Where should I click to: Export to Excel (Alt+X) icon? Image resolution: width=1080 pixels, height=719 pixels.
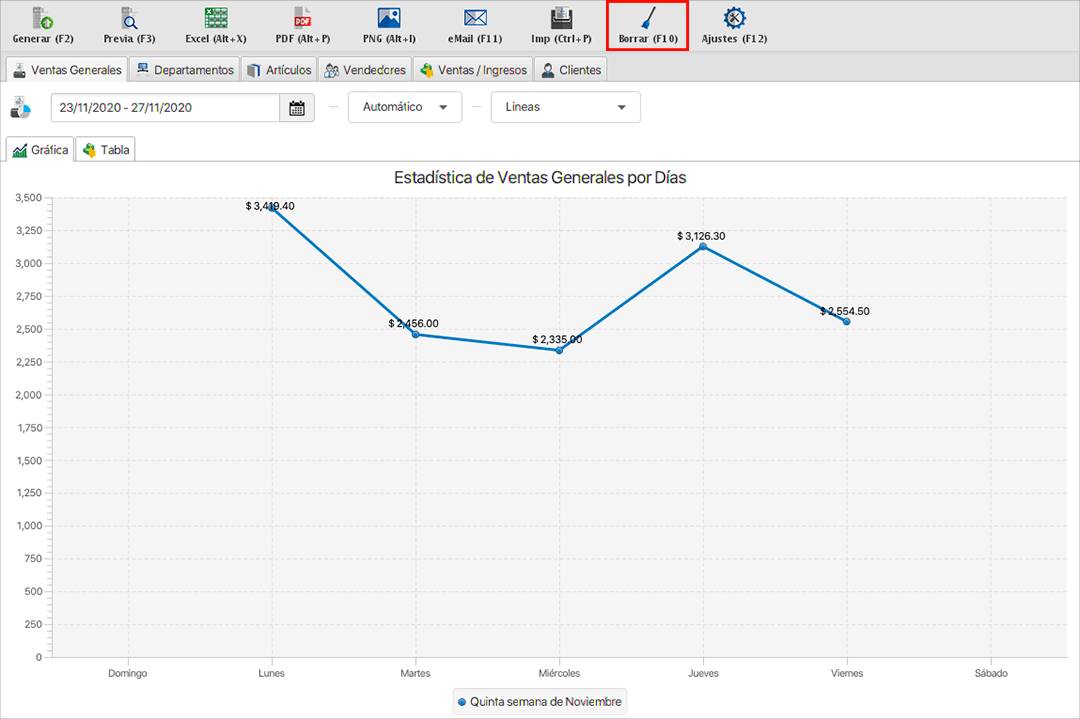[x=215, y=18]
